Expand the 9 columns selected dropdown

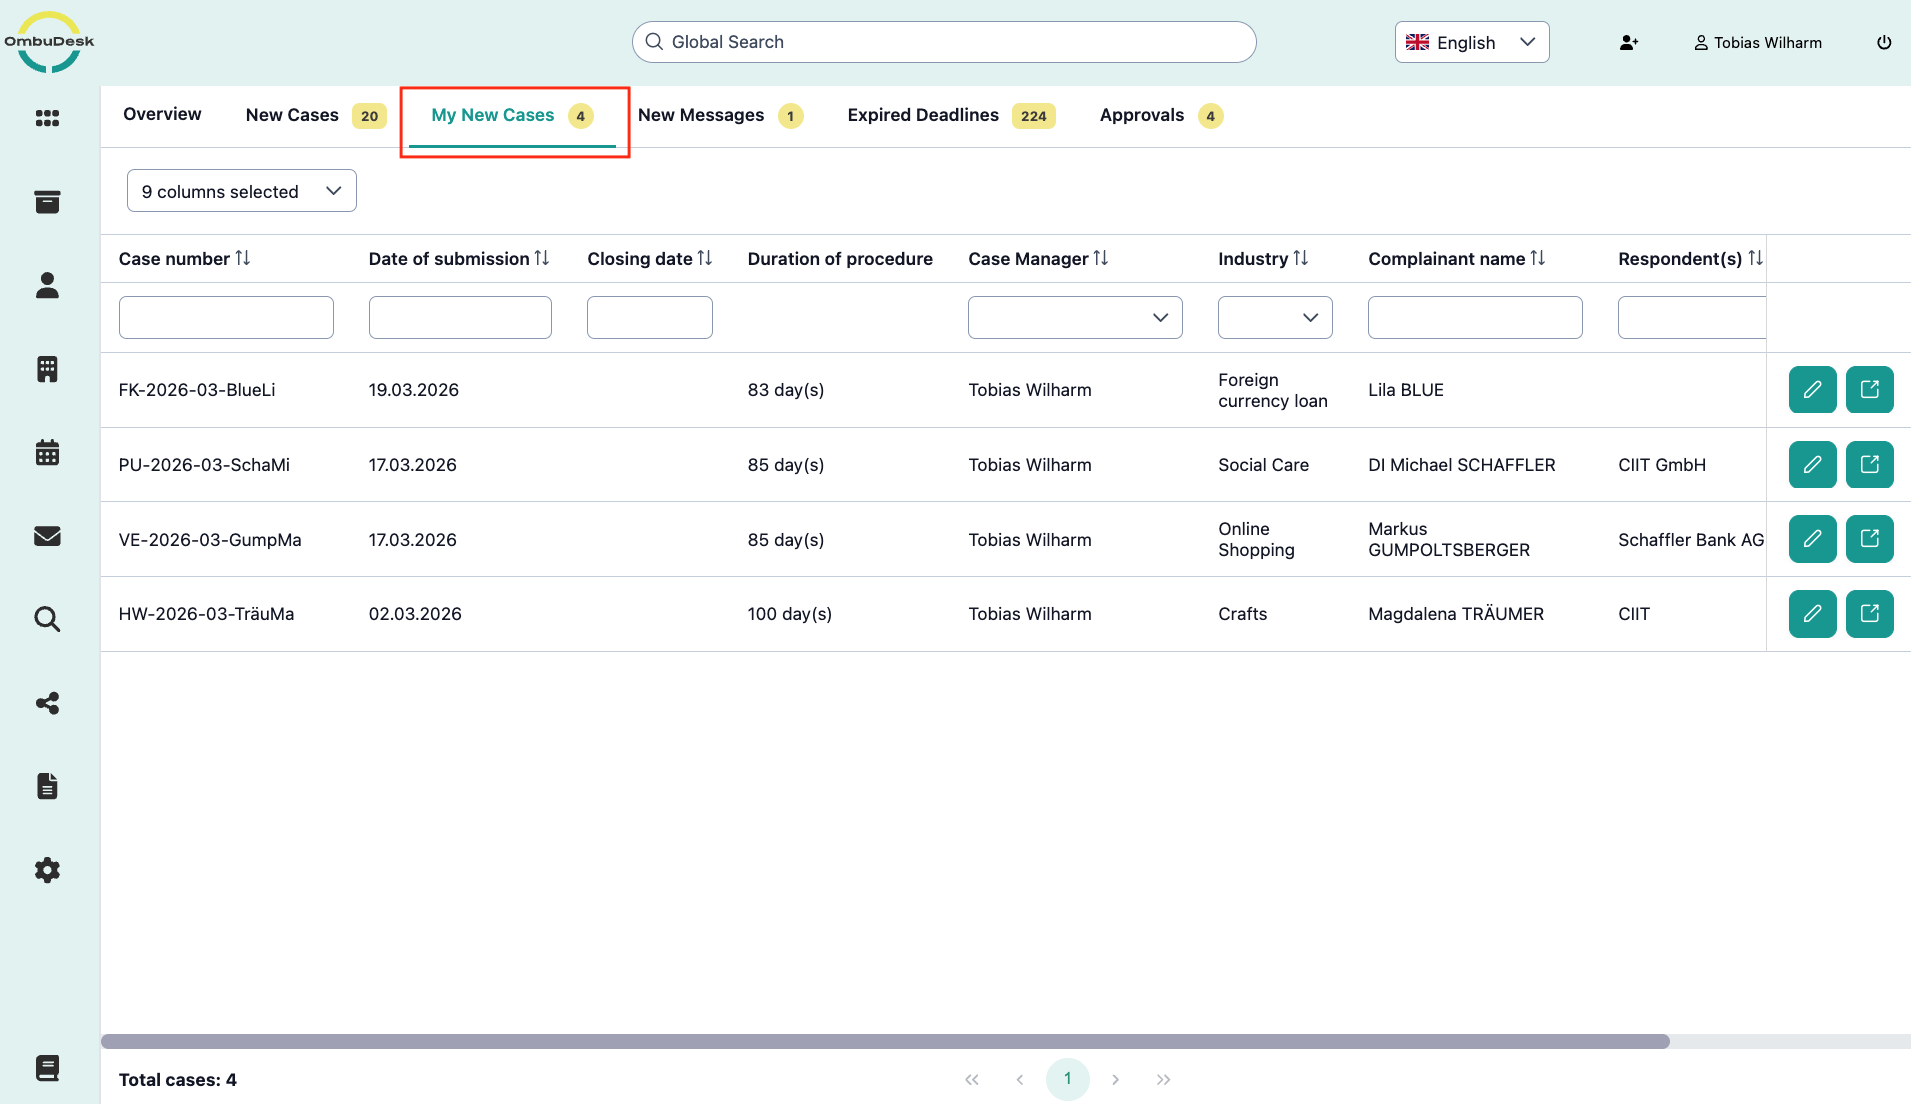[242, 191]
